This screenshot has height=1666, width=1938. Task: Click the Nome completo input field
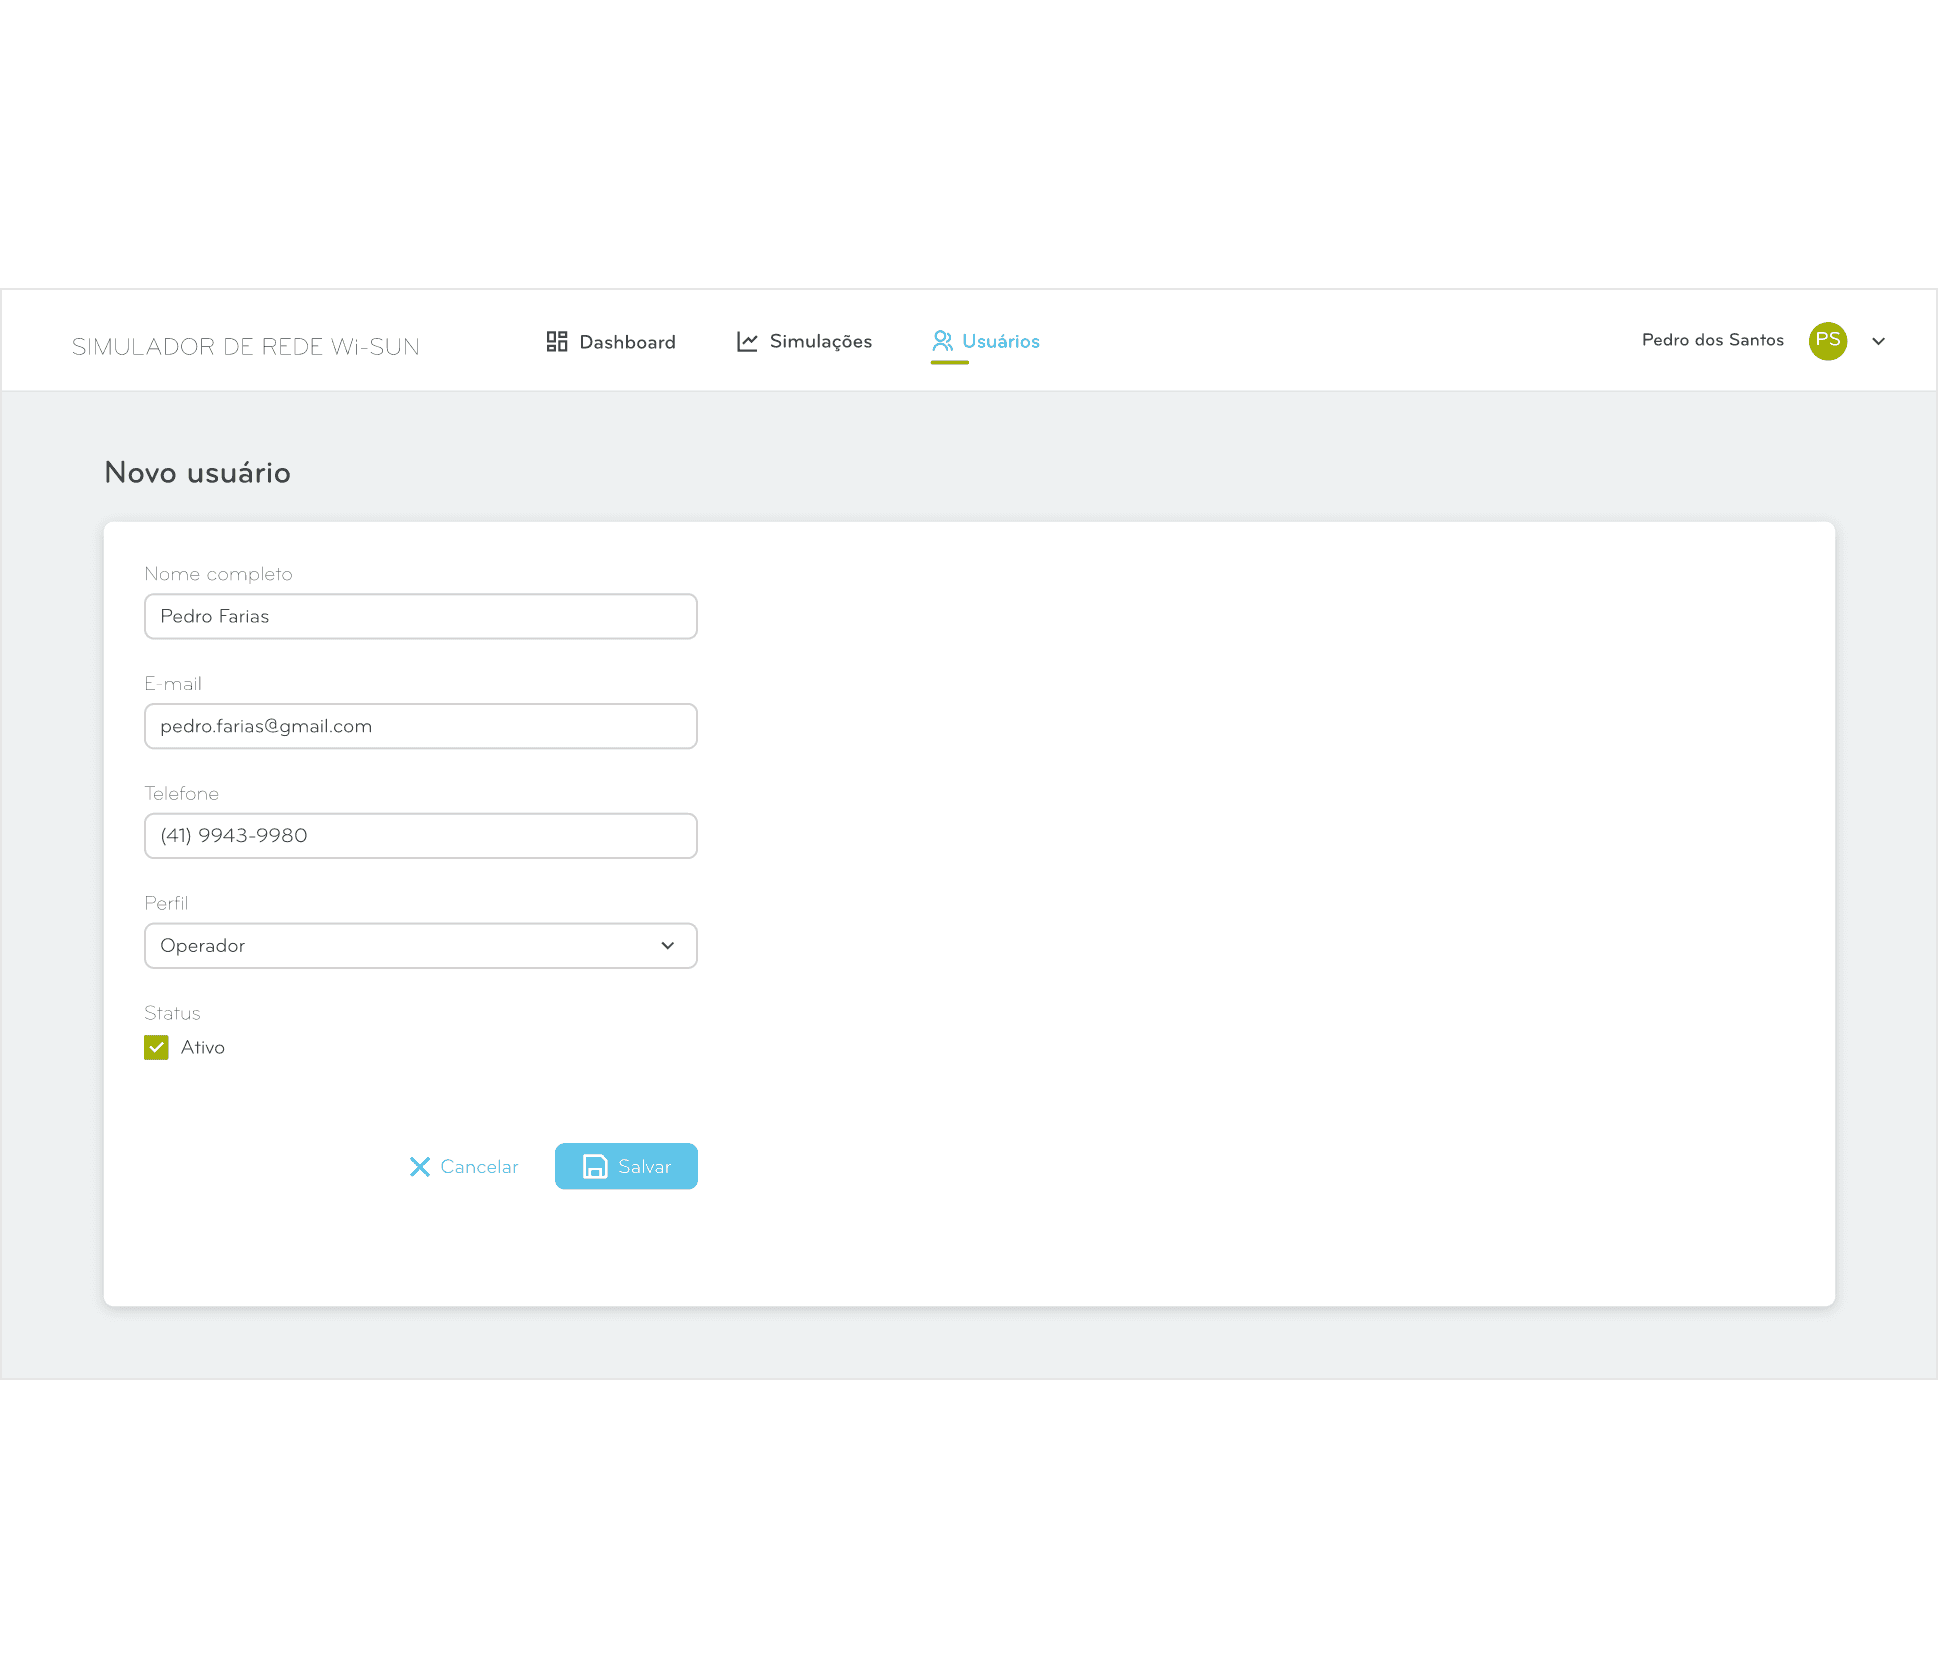point(420,617)
